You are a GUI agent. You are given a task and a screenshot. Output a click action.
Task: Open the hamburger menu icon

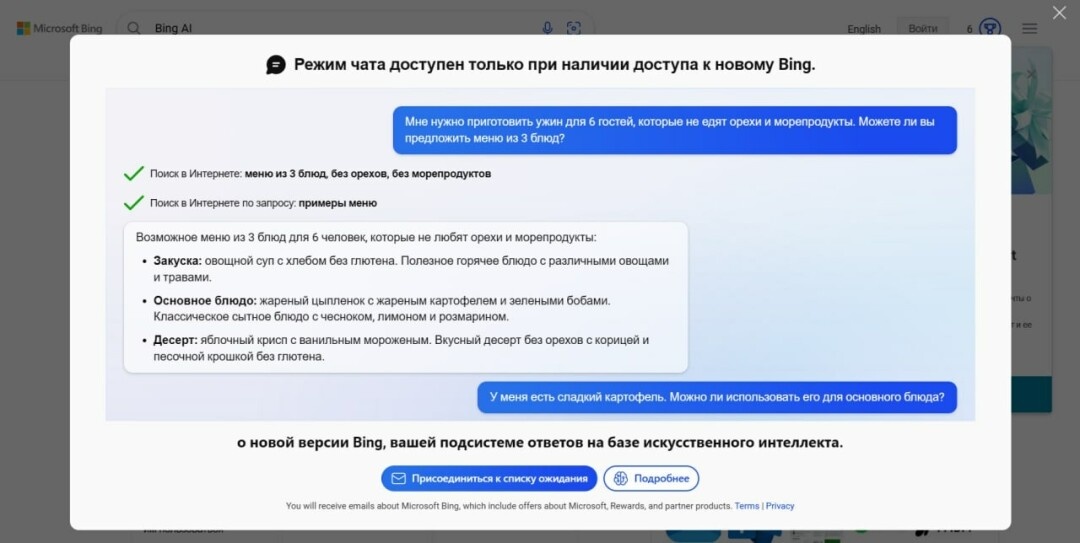[1030, 28]
